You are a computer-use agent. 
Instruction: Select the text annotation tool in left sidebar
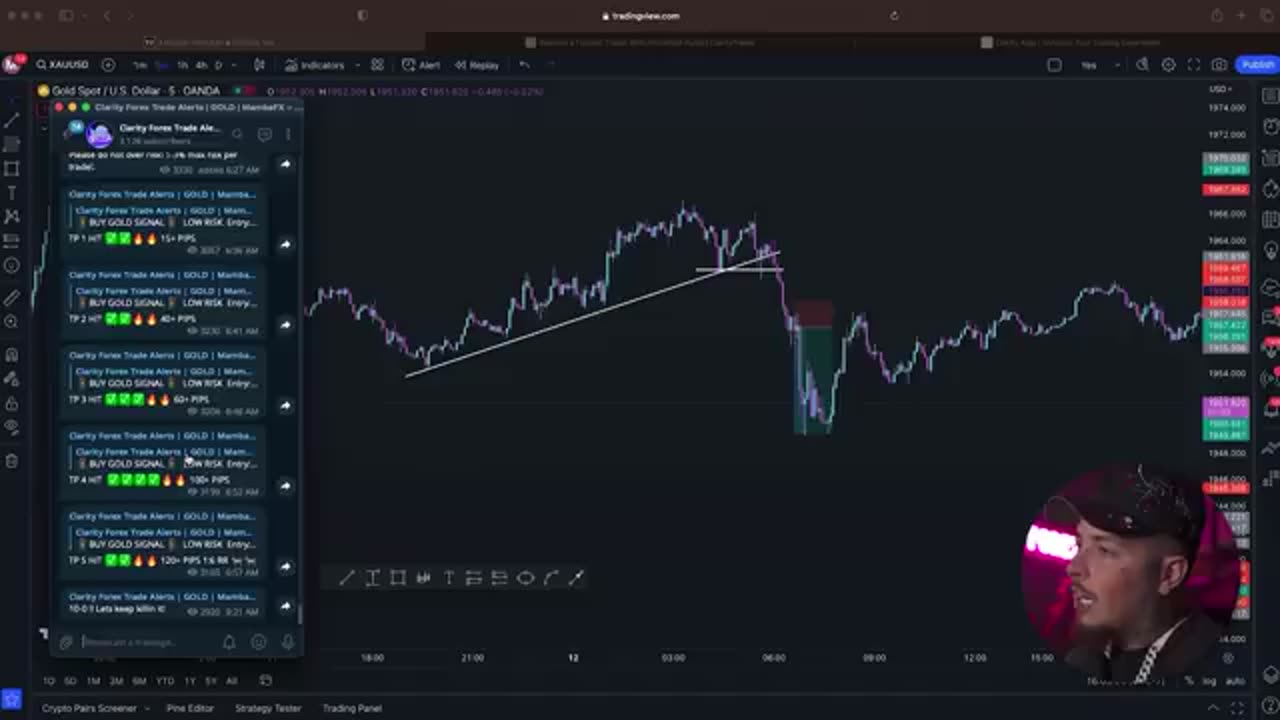pyautogui.click(x=12, y=192)
